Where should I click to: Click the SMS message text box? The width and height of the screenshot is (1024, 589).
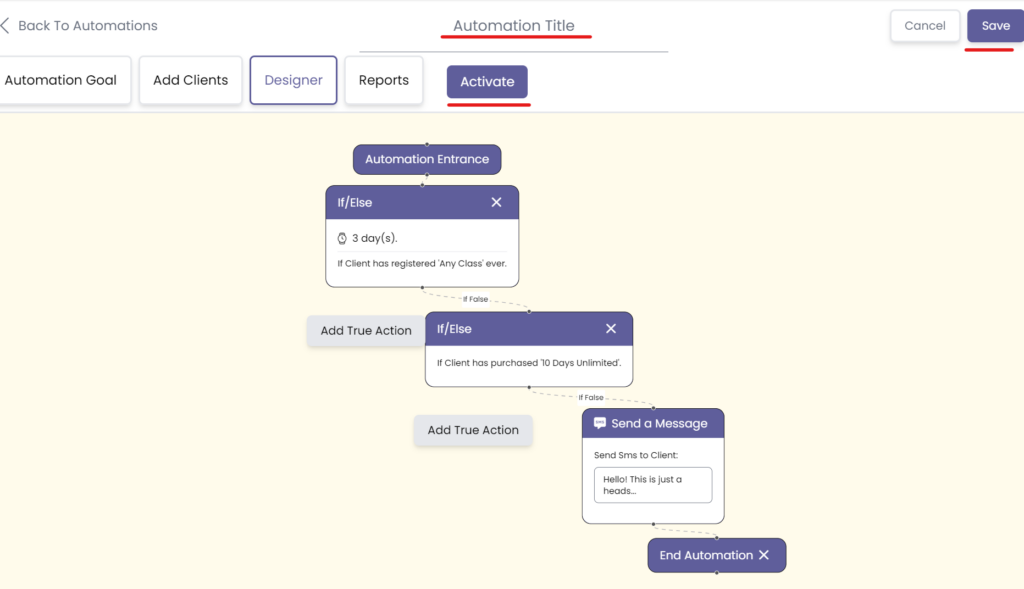coord(652,485)
